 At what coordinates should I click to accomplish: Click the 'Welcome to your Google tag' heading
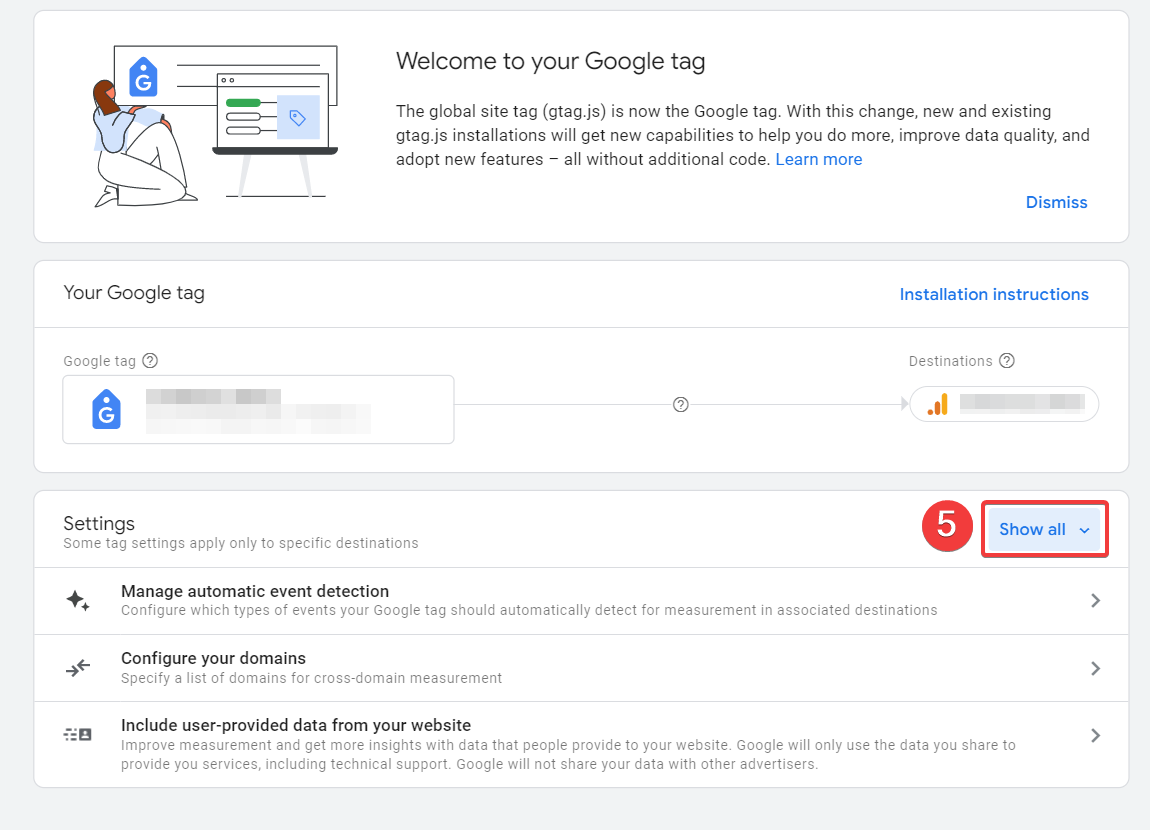(551, 61)
